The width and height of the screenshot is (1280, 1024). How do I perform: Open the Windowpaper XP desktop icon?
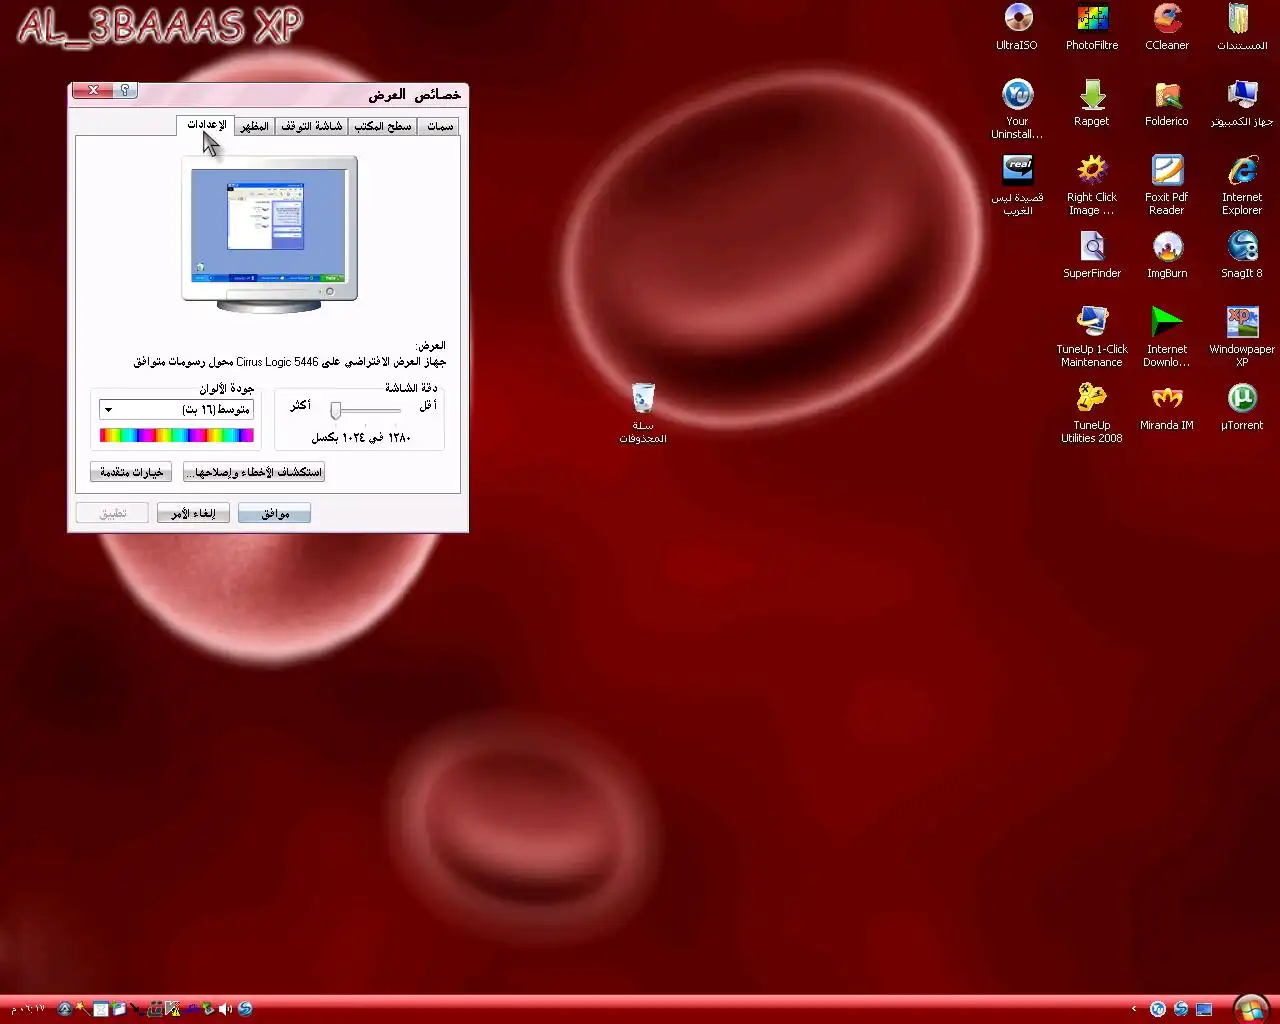click(x=1242, y=337)
